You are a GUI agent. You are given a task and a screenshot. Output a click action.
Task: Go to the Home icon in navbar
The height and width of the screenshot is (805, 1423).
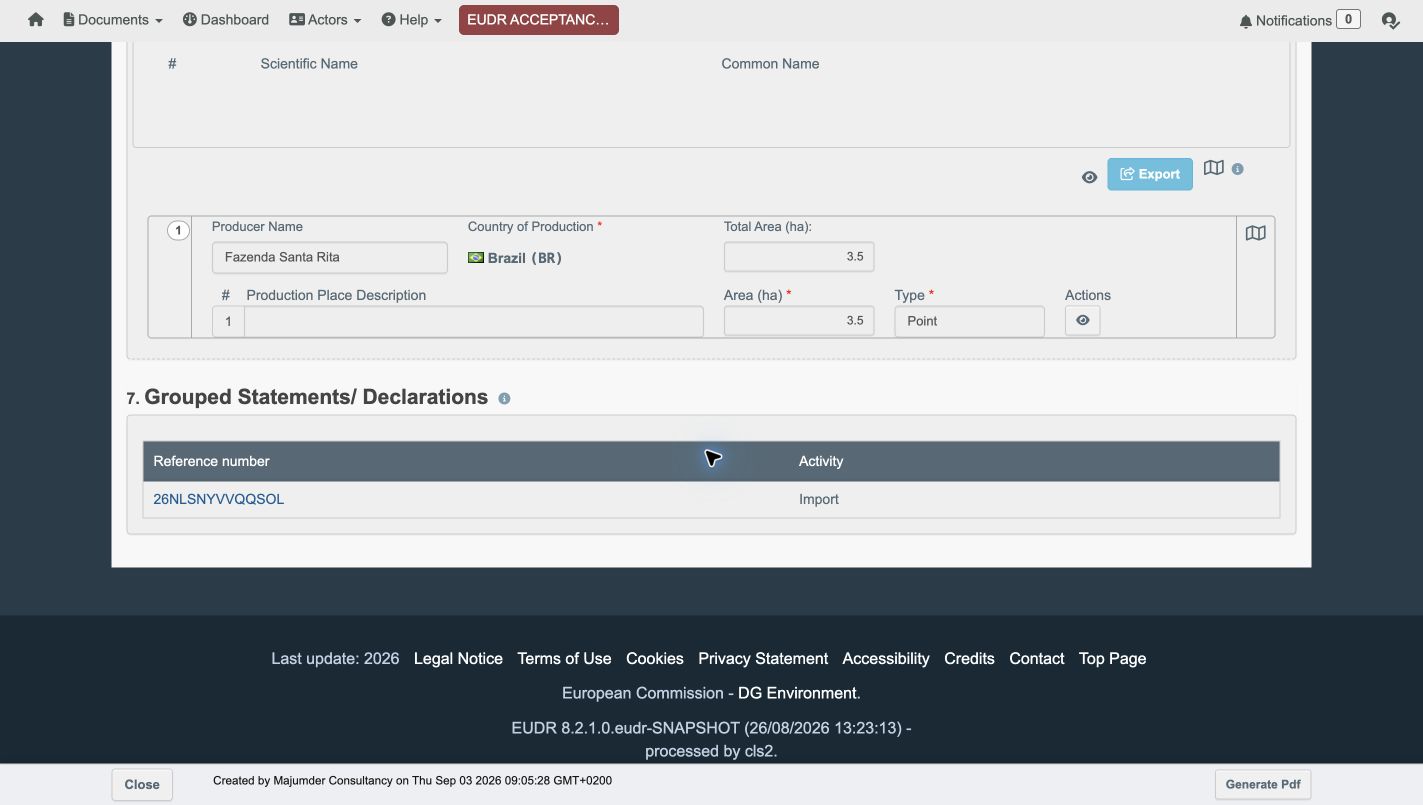tap(36, 20)
